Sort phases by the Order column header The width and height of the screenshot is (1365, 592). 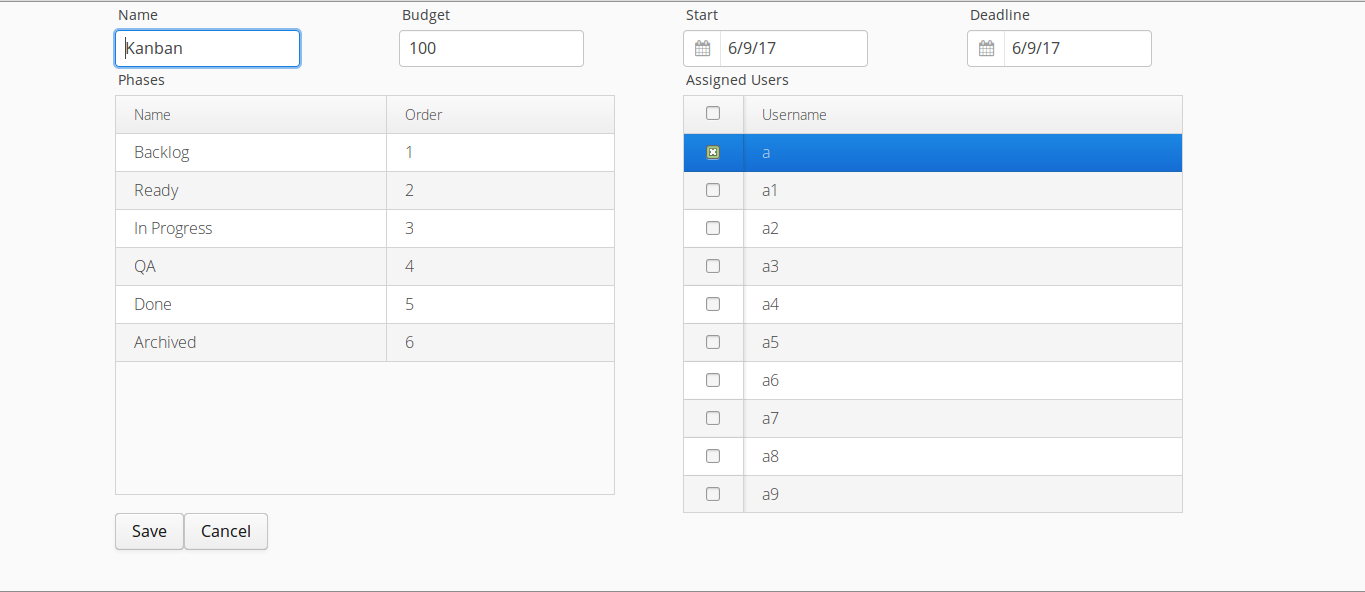pos(500,115)
